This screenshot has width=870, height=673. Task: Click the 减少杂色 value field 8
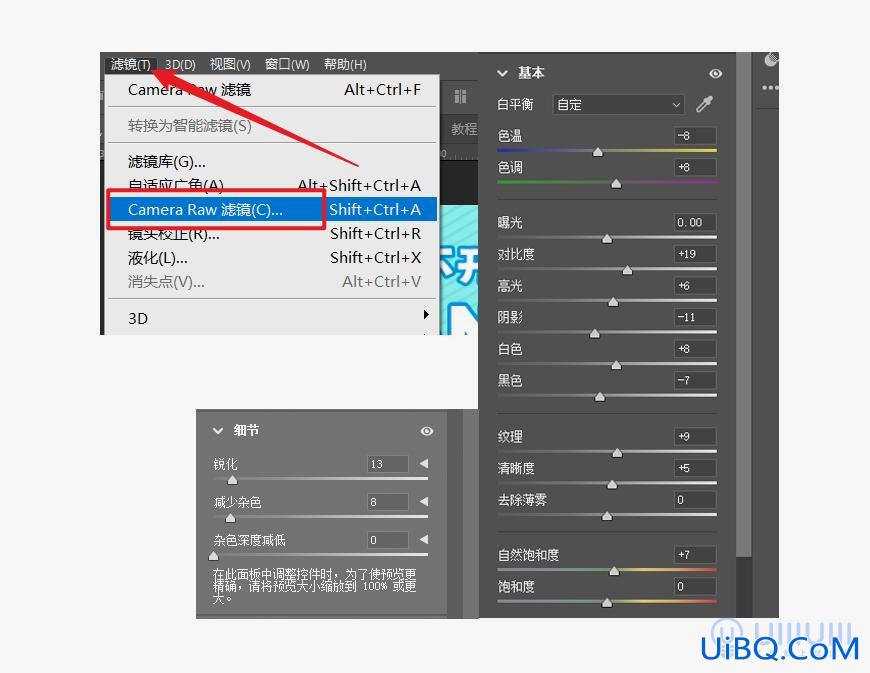click(x=388, y=502)
